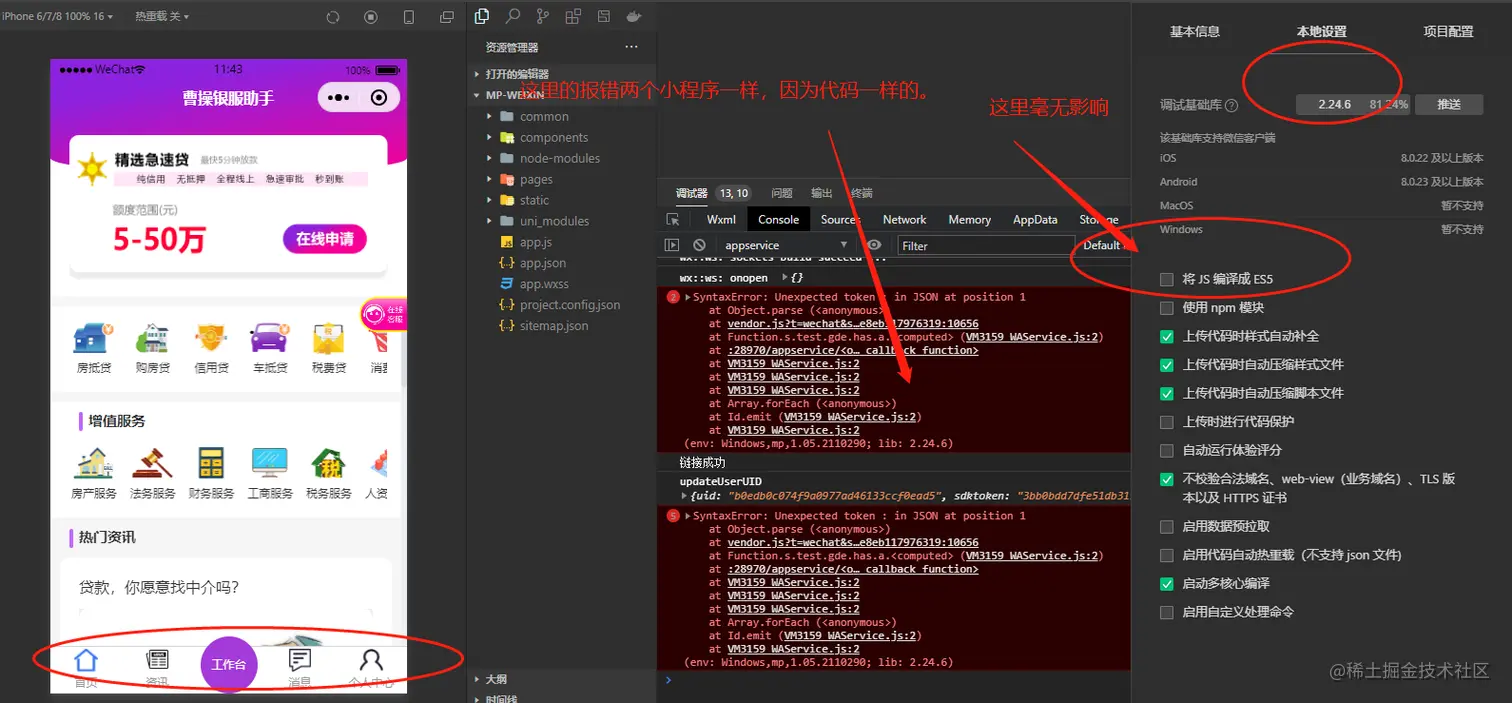Uncheck 上传代码时样式自动补全
1512x703 pixels.
tap(1166, 337)
